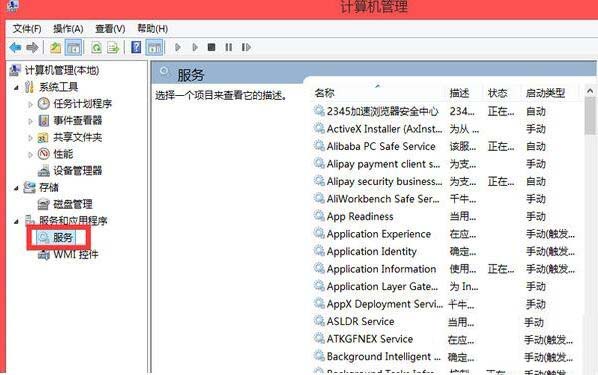Viewport: 598px width, 375px height.
Task: Expand the 事件查看器 node arrow
Action: 31,121
